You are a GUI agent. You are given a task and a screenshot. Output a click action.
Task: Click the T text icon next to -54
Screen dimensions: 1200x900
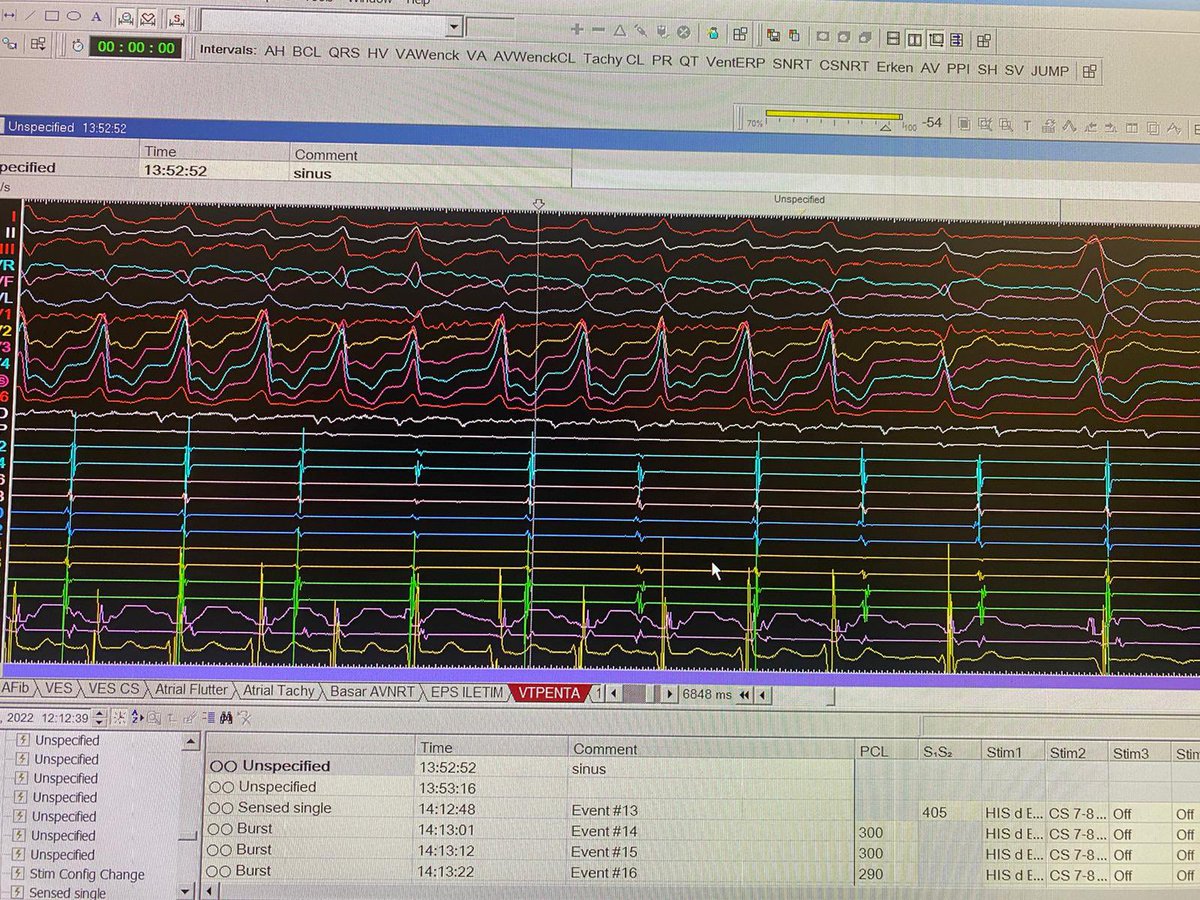point(1027,125)
